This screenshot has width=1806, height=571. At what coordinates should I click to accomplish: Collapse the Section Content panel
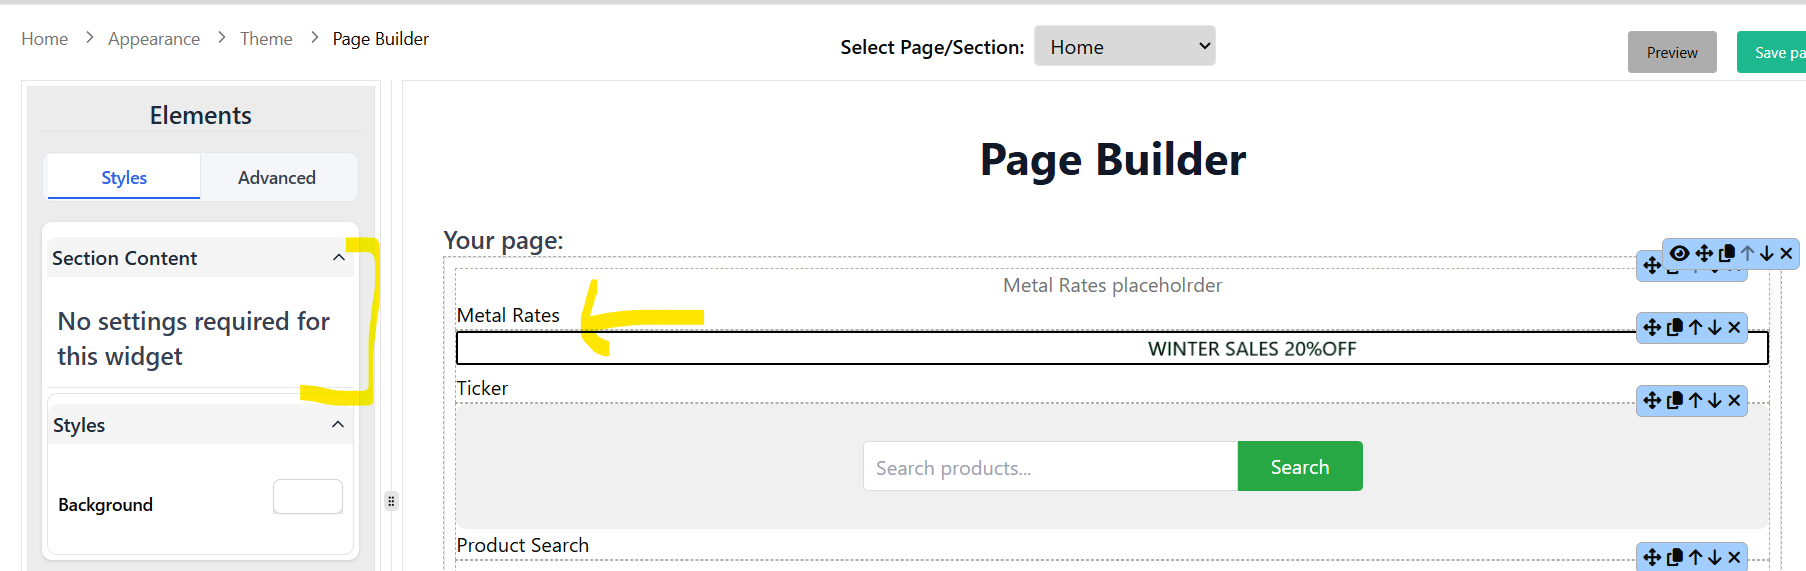339,258
